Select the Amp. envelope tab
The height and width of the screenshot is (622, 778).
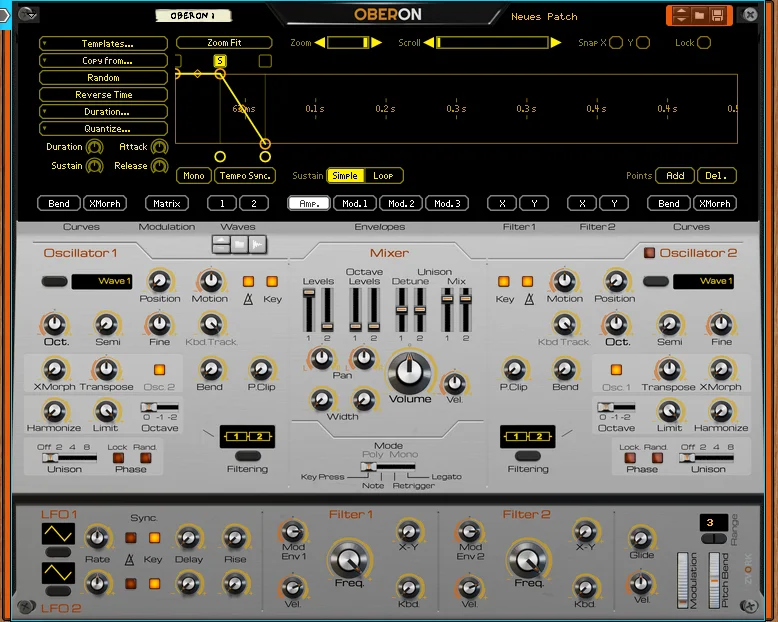(x=309, y=203)
